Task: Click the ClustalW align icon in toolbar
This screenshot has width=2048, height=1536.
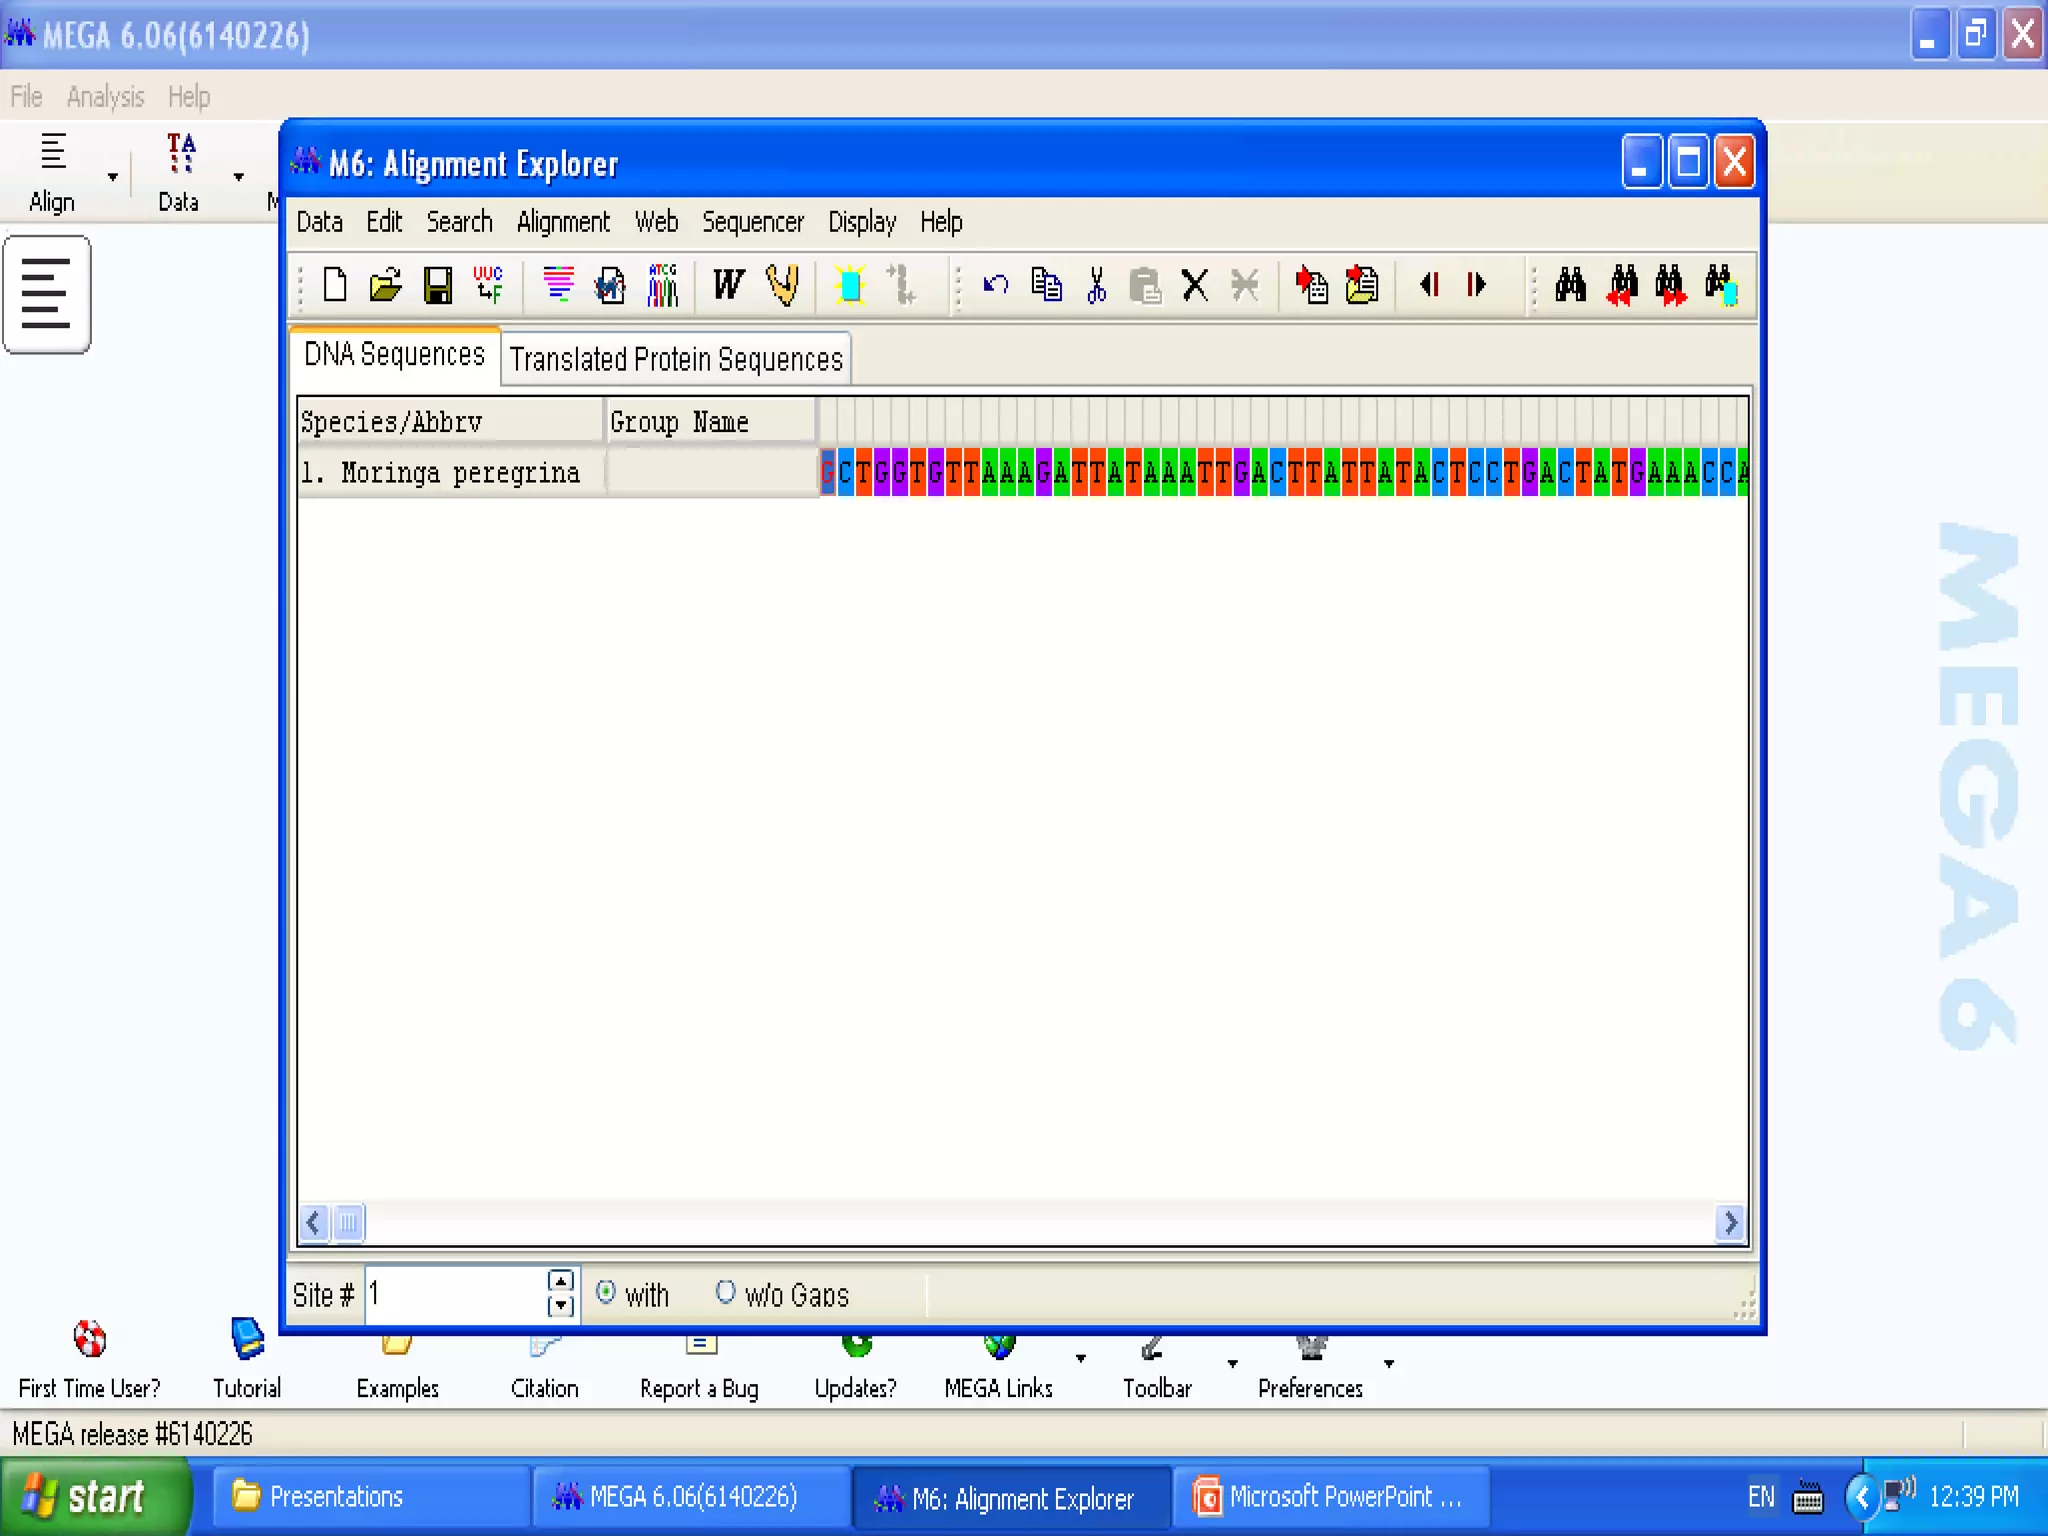Action: pos(728,286)
